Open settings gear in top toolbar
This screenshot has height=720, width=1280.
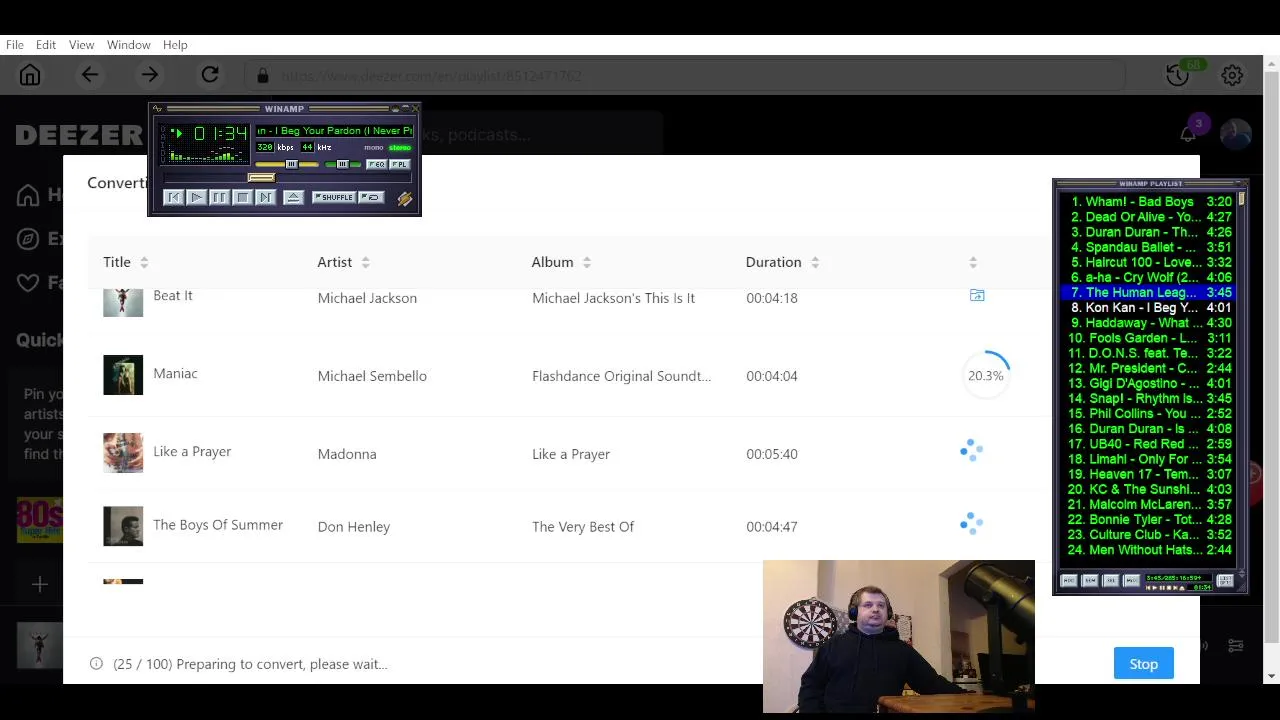pos(1232,75)
